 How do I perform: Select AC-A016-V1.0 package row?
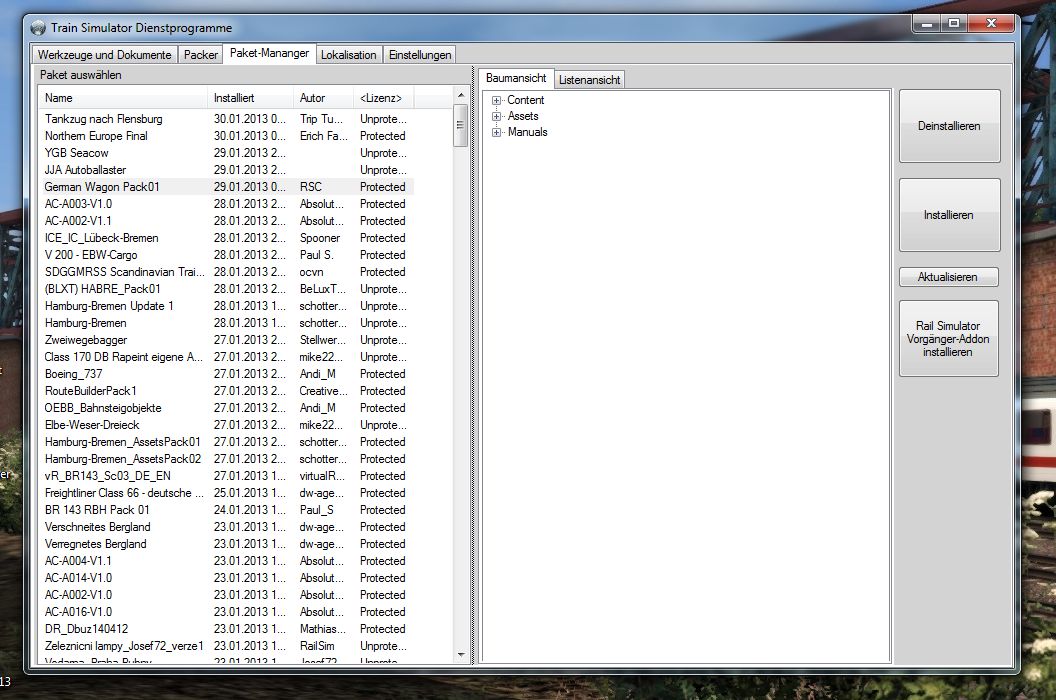[x=226, y=612]
